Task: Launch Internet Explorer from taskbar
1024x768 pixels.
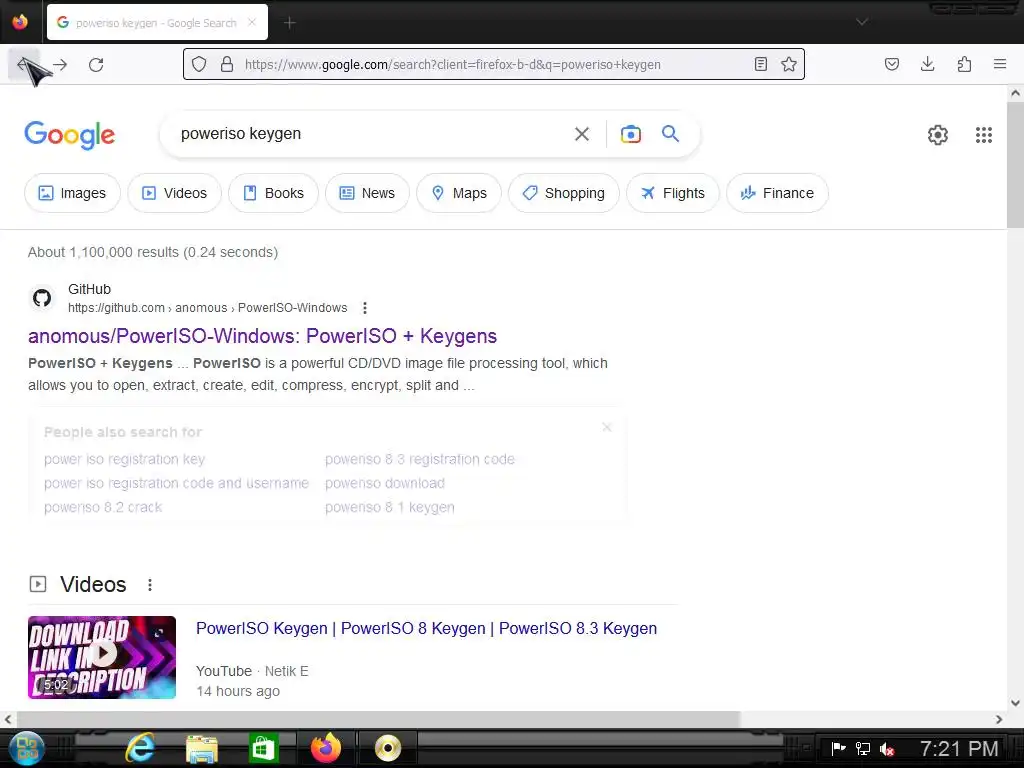Action: click(140, 748)
